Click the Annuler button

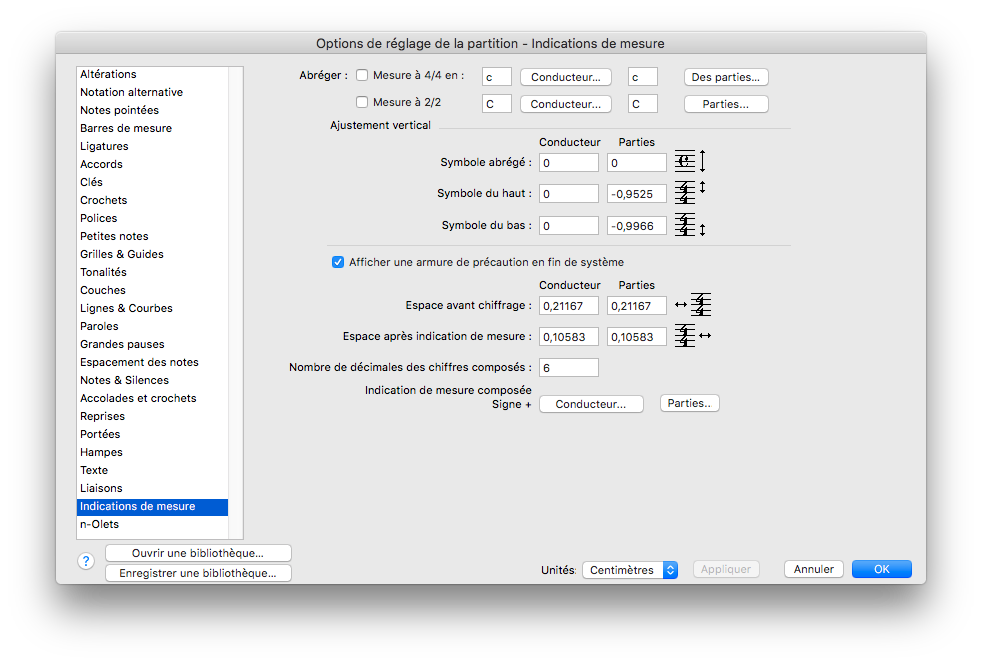point(814,569)
